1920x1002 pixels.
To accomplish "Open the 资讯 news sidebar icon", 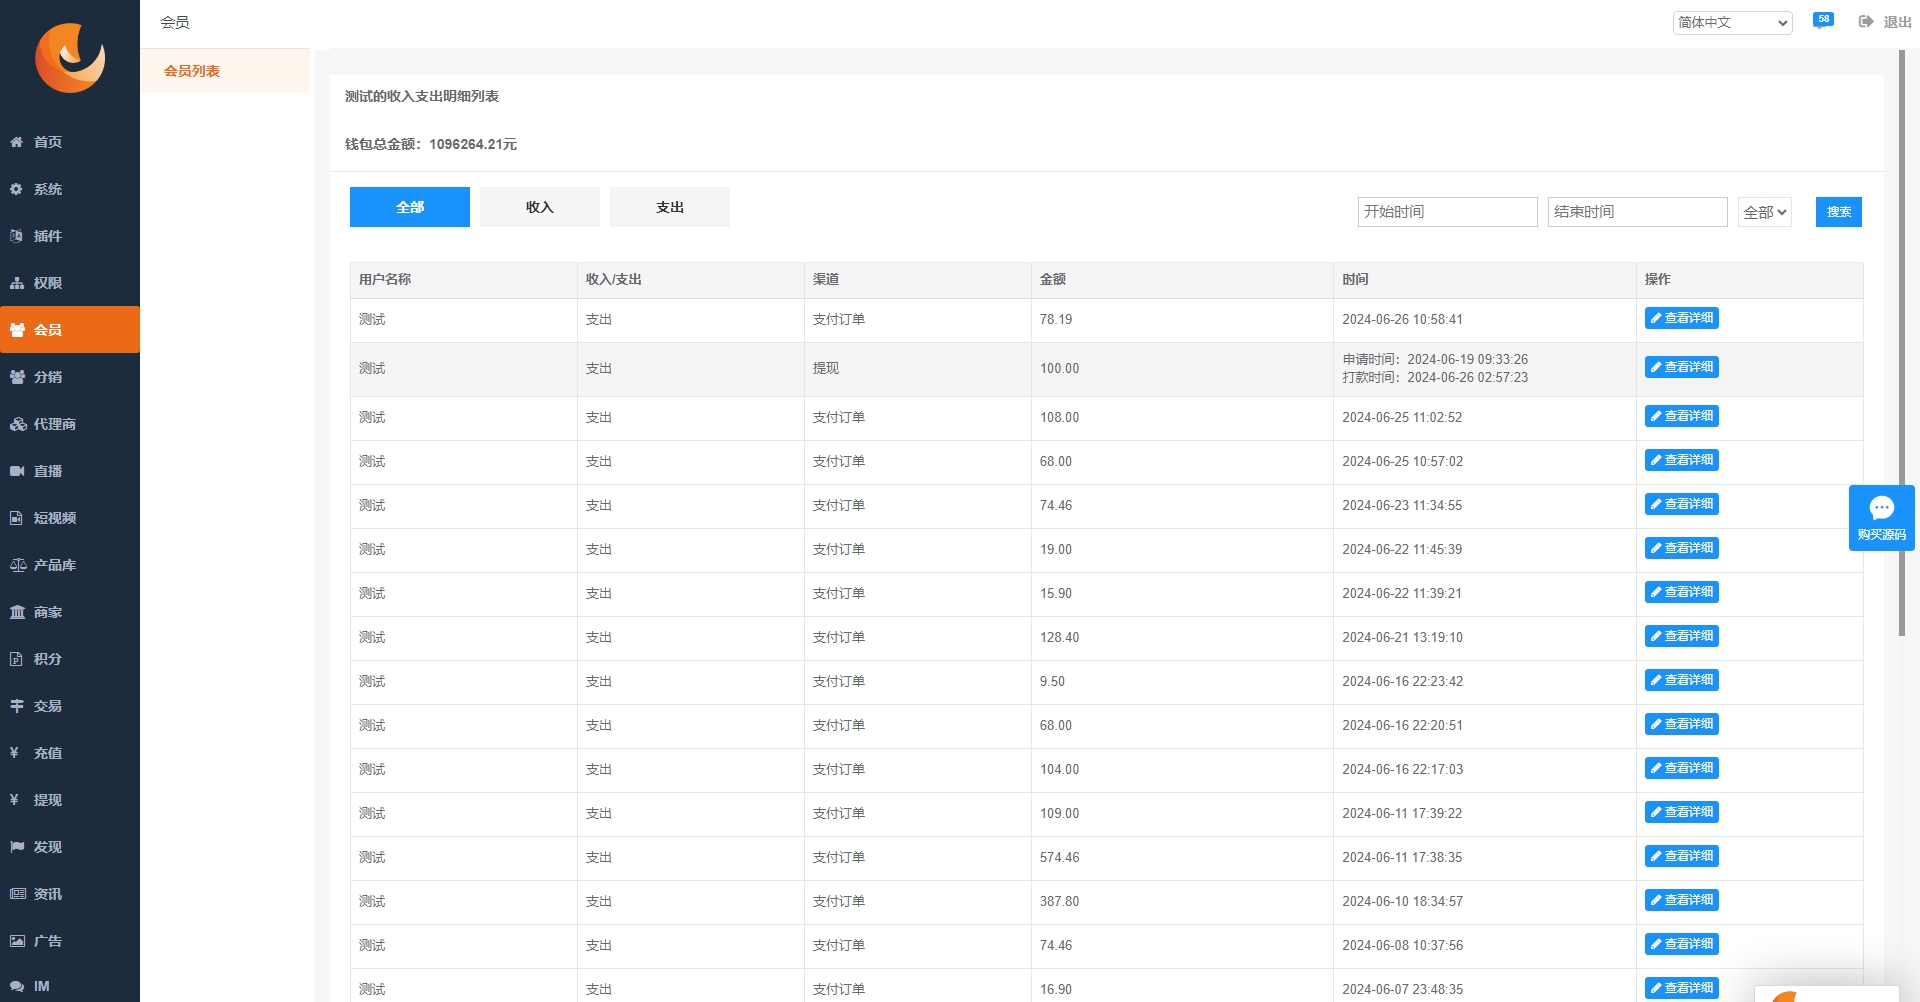I will pos(17,894).
